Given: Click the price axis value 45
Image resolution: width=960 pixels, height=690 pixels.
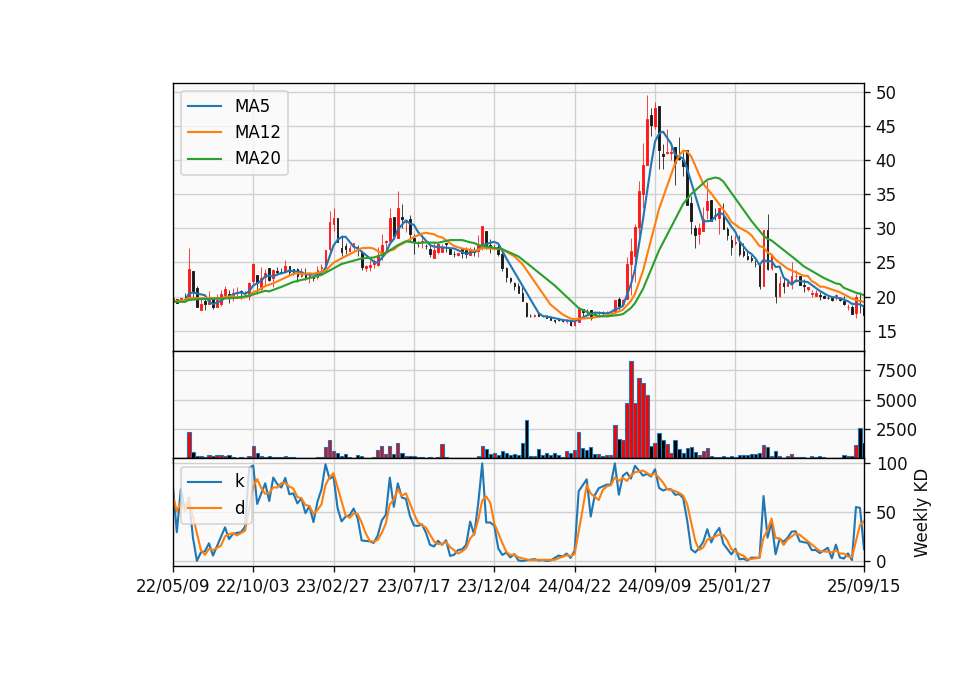Looking at the screenshot, I should (x=886, y=127).
